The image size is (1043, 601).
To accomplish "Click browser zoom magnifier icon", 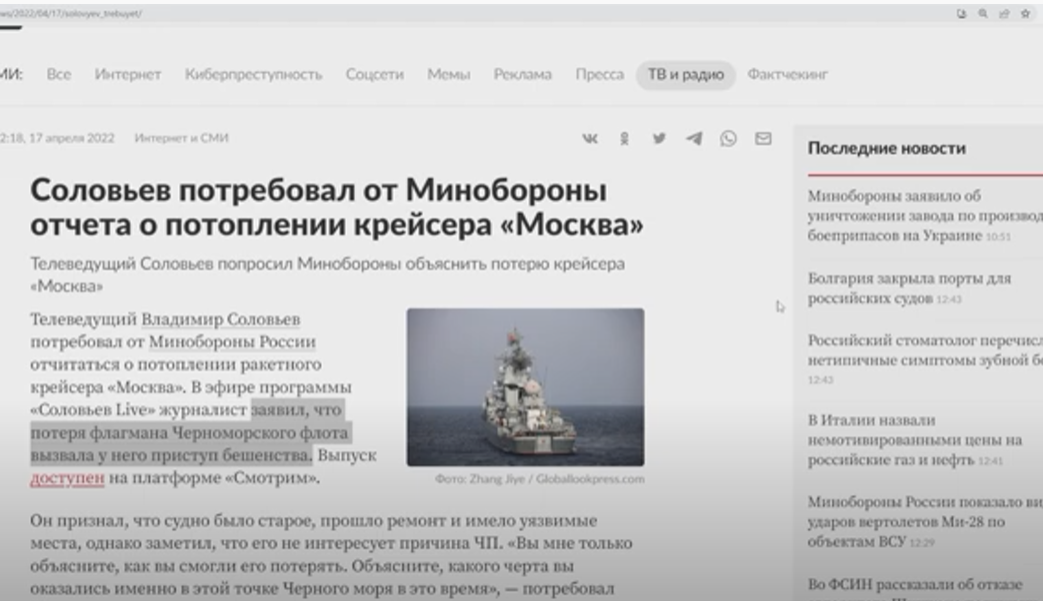I will tap(983, 14).
